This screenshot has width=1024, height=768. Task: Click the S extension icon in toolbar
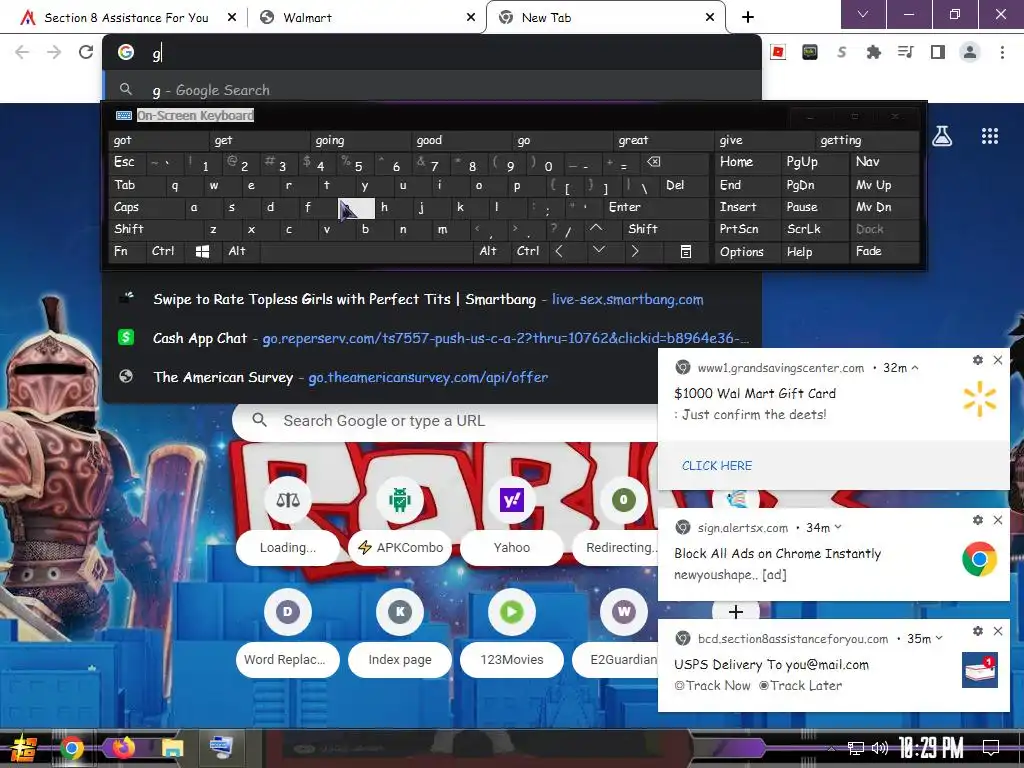[x=842, y=52]
